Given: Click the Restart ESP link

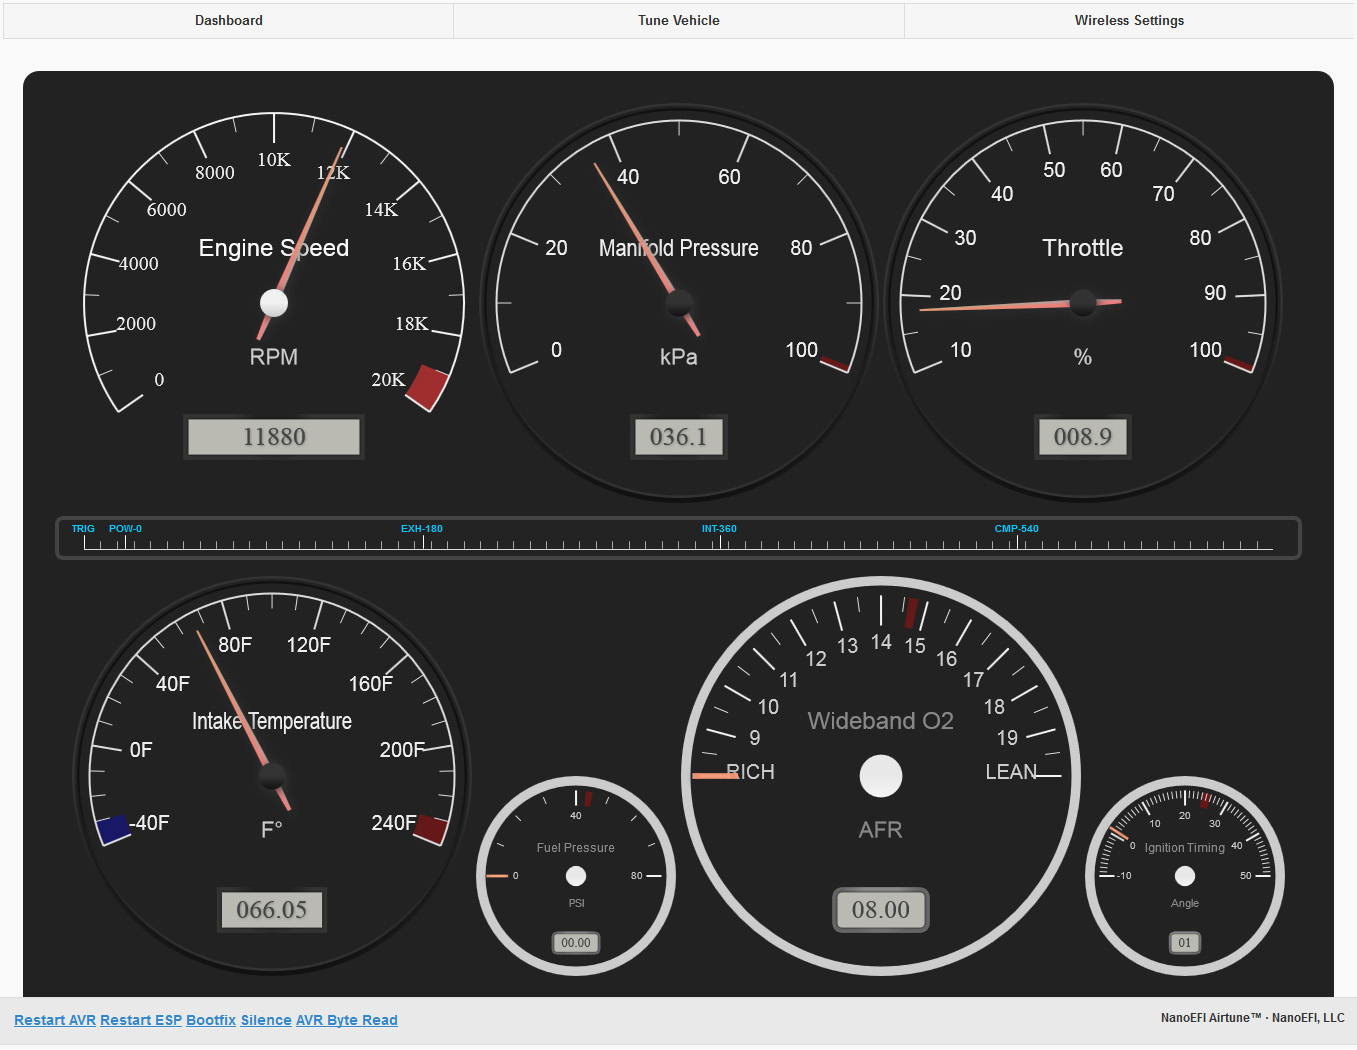Looking at the screenshot, I should [141, 1020].
